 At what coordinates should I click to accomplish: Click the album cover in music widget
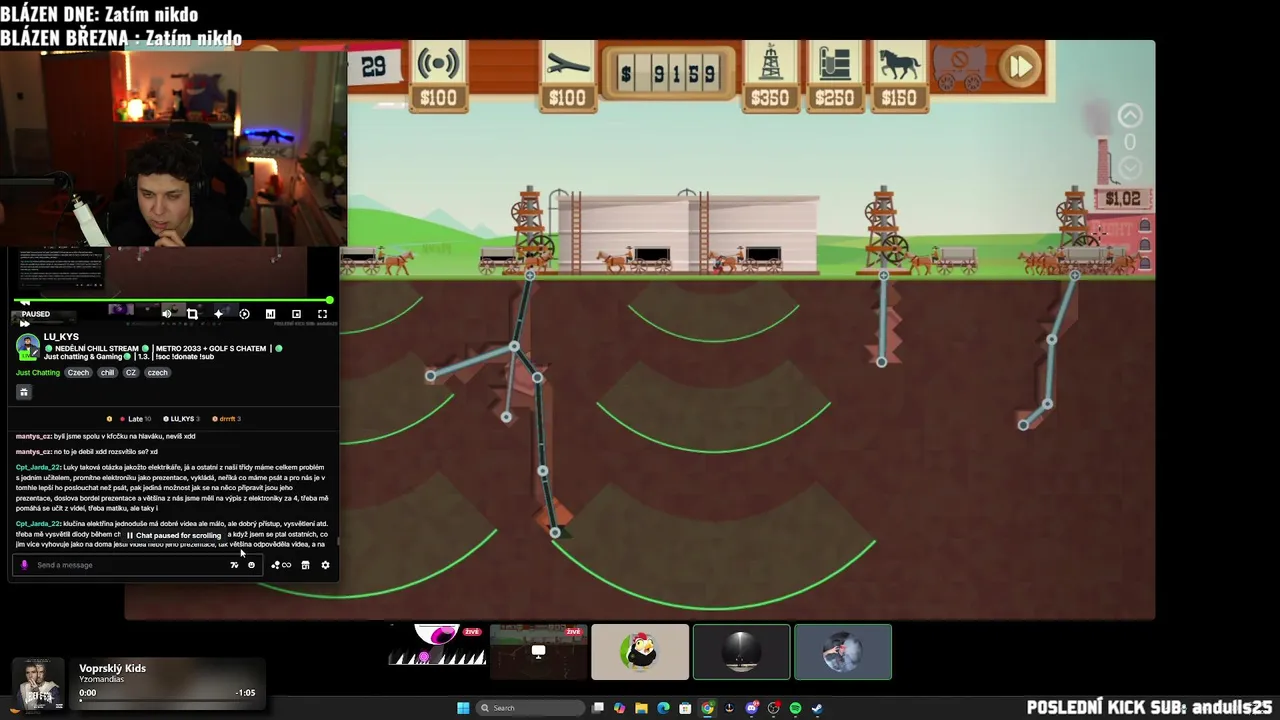coord(37,684)
